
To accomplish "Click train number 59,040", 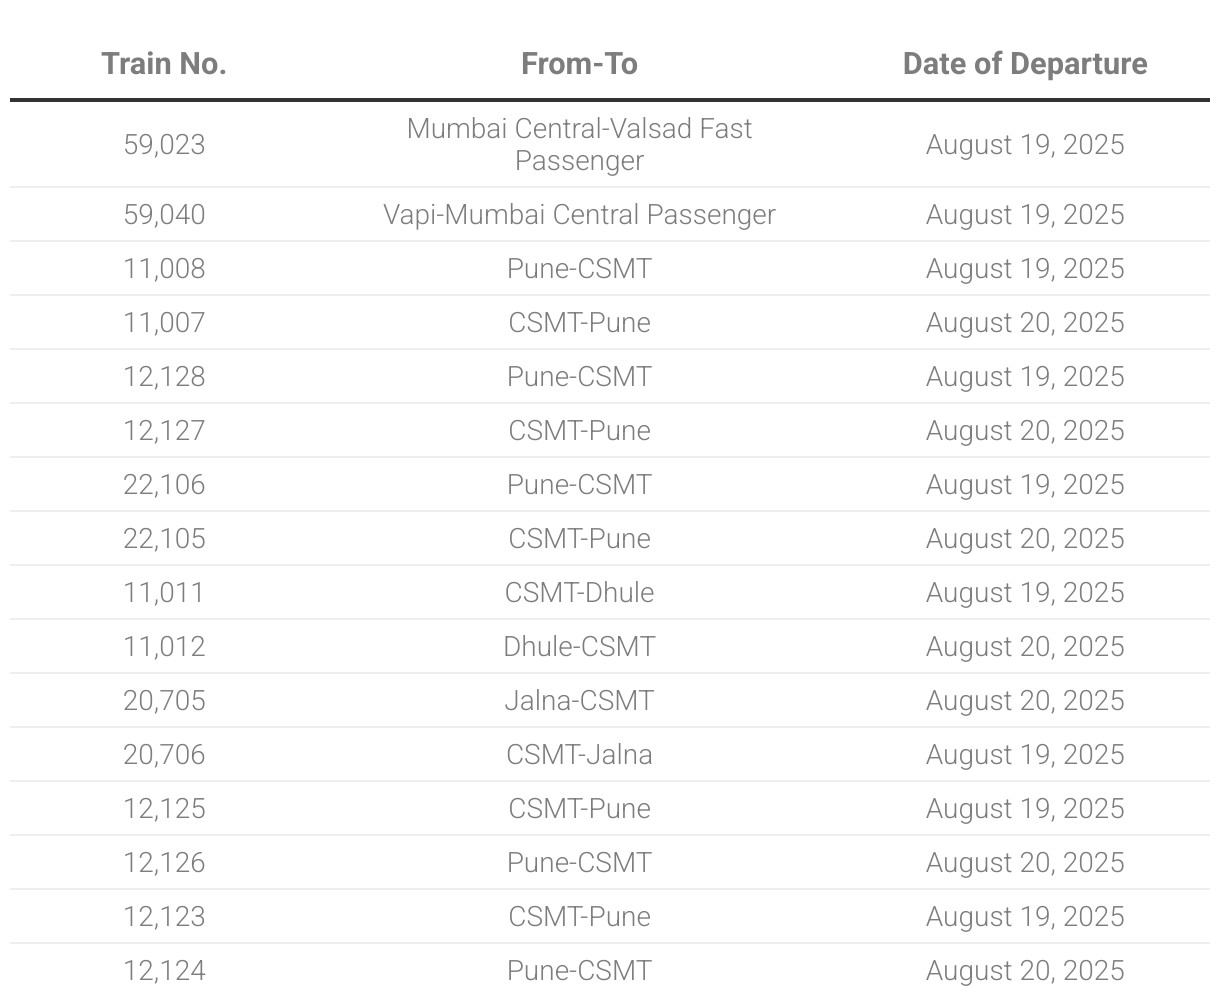I will (164, 215).
